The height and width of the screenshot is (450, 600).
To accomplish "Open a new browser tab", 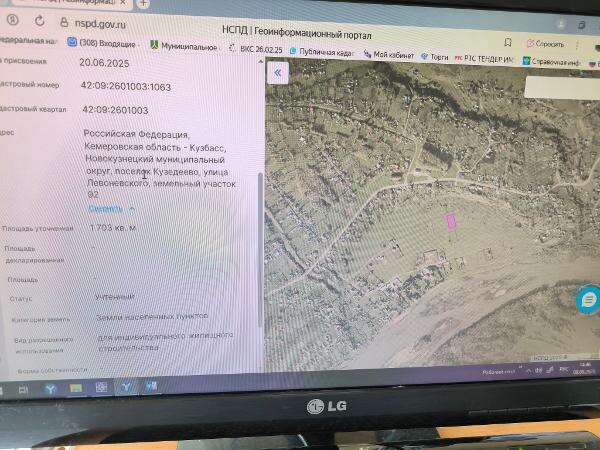I will coord(143,3).
